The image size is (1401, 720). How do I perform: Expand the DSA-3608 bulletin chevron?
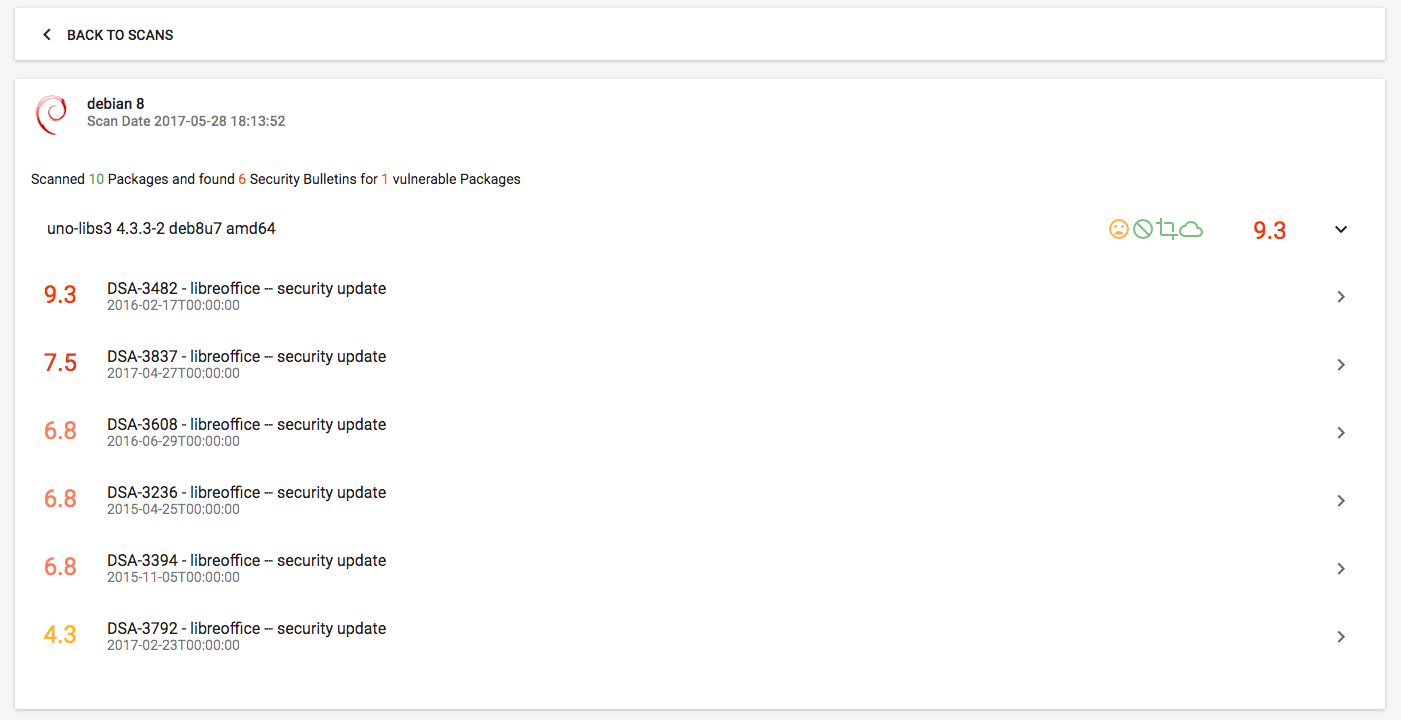pos(1341,432)
